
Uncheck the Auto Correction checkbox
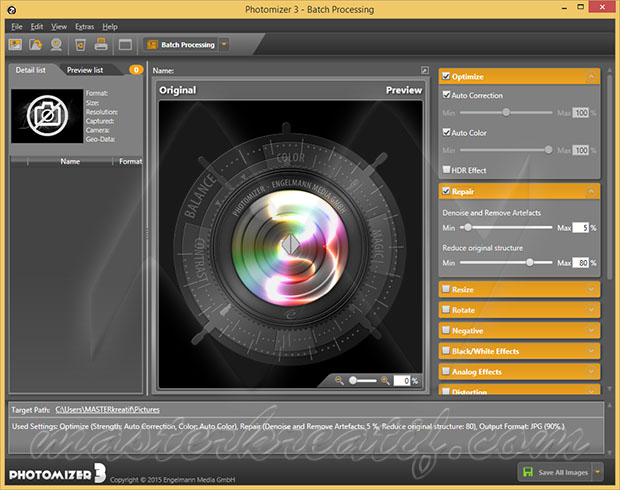pos(446,95)
